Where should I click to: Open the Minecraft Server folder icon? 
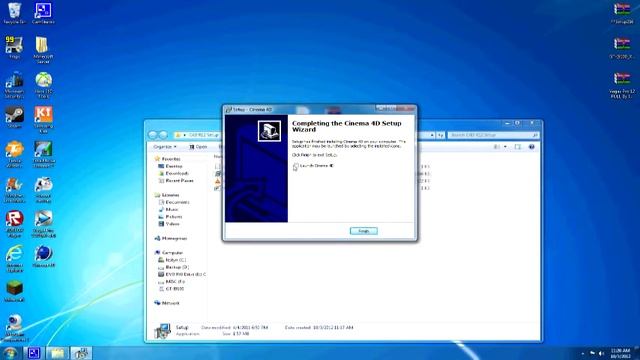pos(43,50)
